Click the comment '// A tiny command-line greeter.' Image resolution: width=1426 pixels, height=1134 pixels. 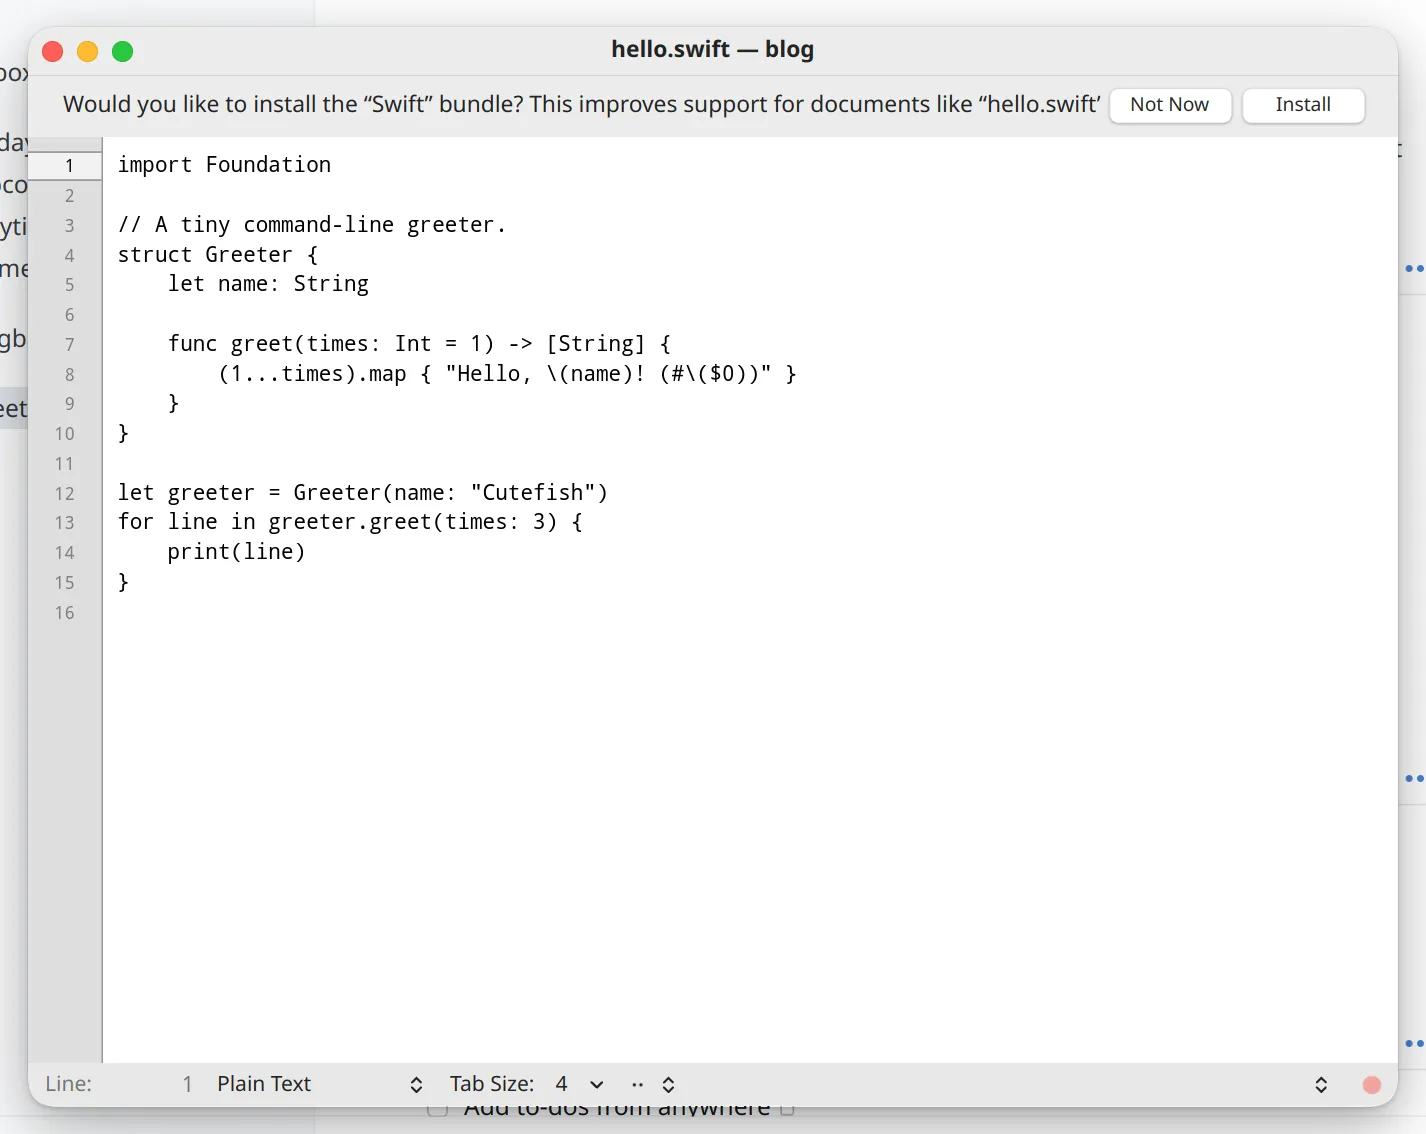[312, 225]
